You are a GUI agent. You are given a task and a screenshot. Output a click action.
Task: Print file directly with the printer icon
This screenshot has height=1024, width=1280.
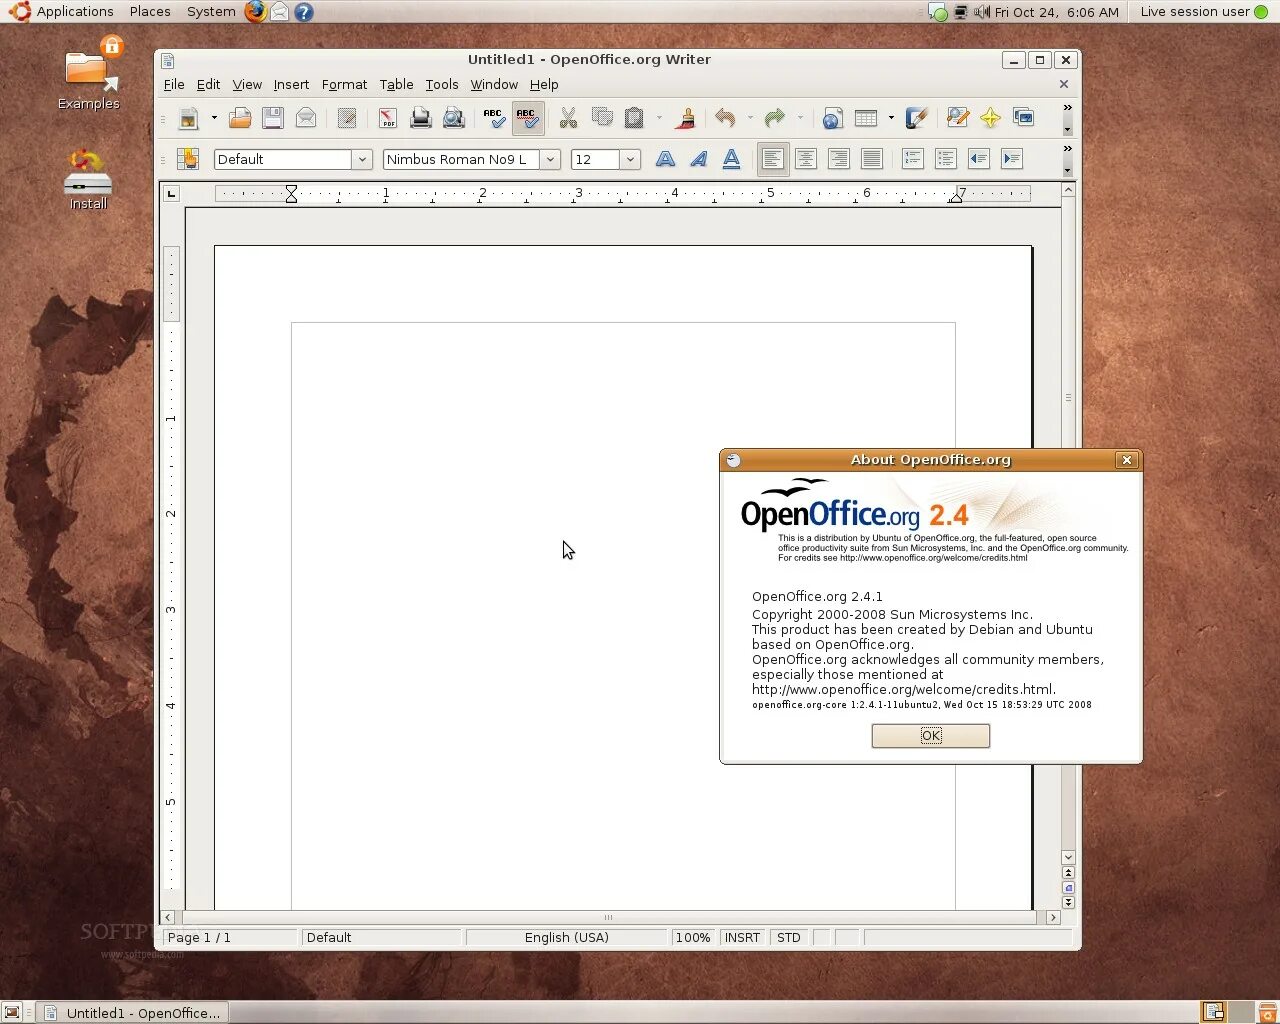click(421, 118)
